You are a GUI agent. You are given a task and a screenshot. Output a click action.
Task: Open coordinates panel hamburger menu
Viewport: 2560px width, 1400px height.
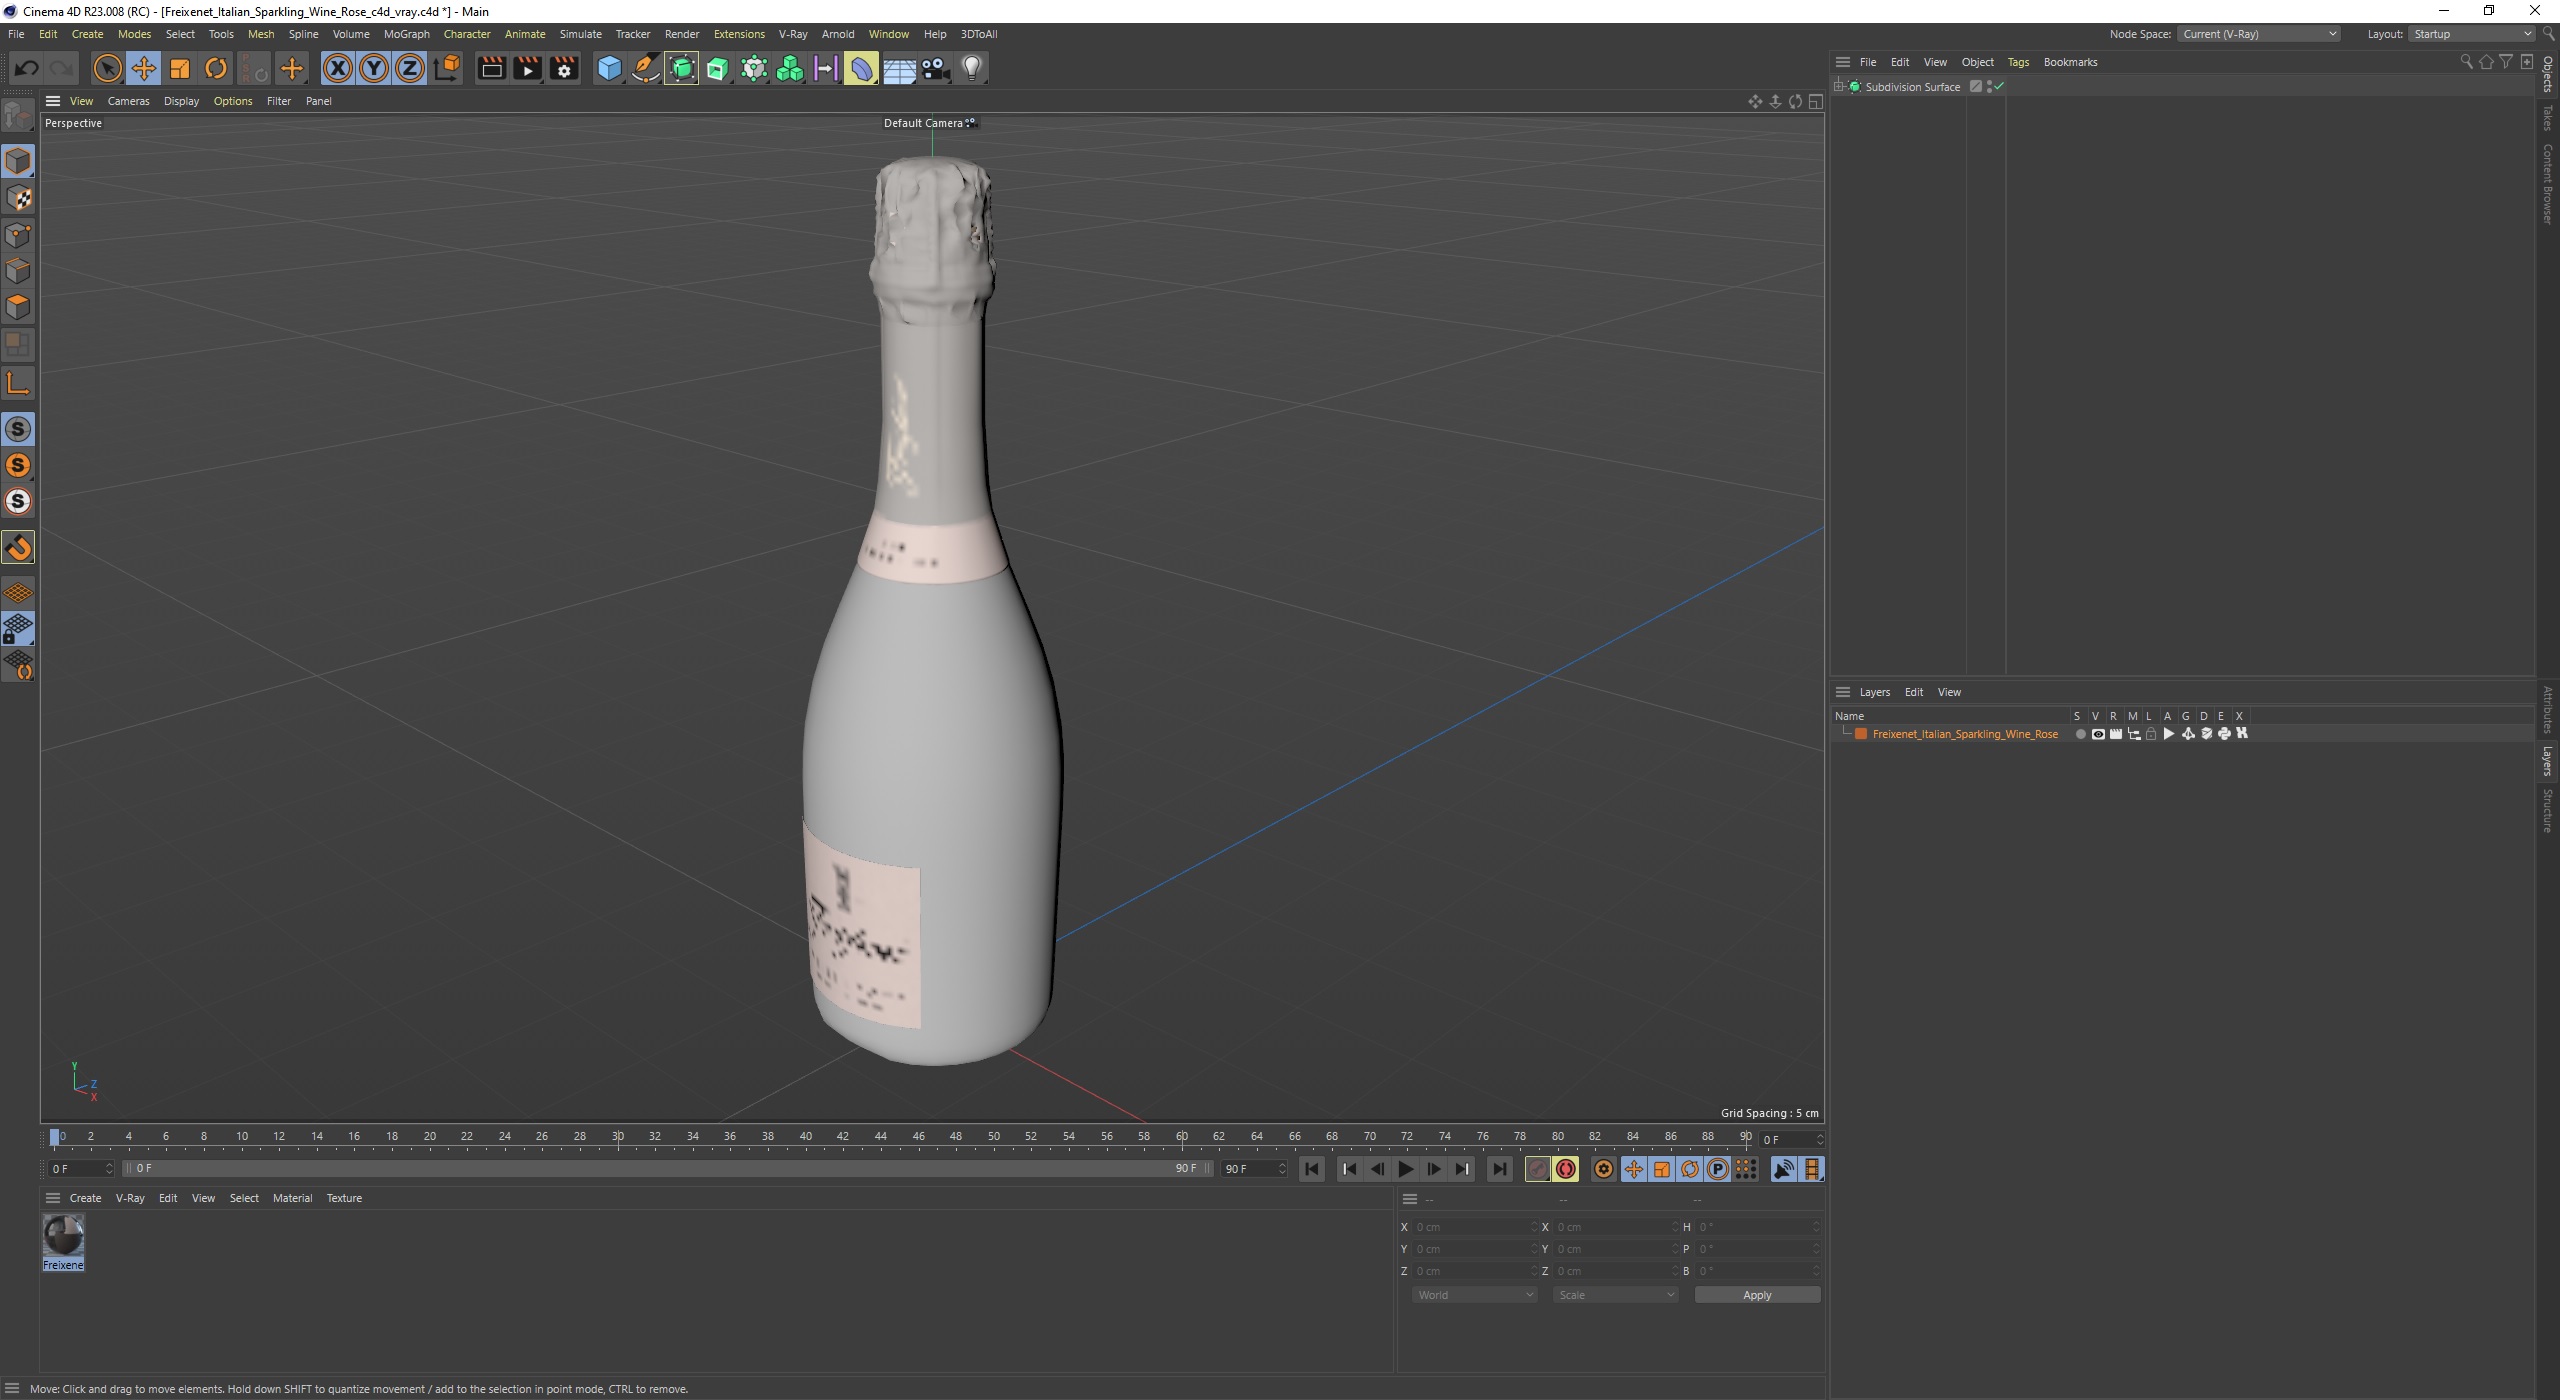point(1410,1199)
